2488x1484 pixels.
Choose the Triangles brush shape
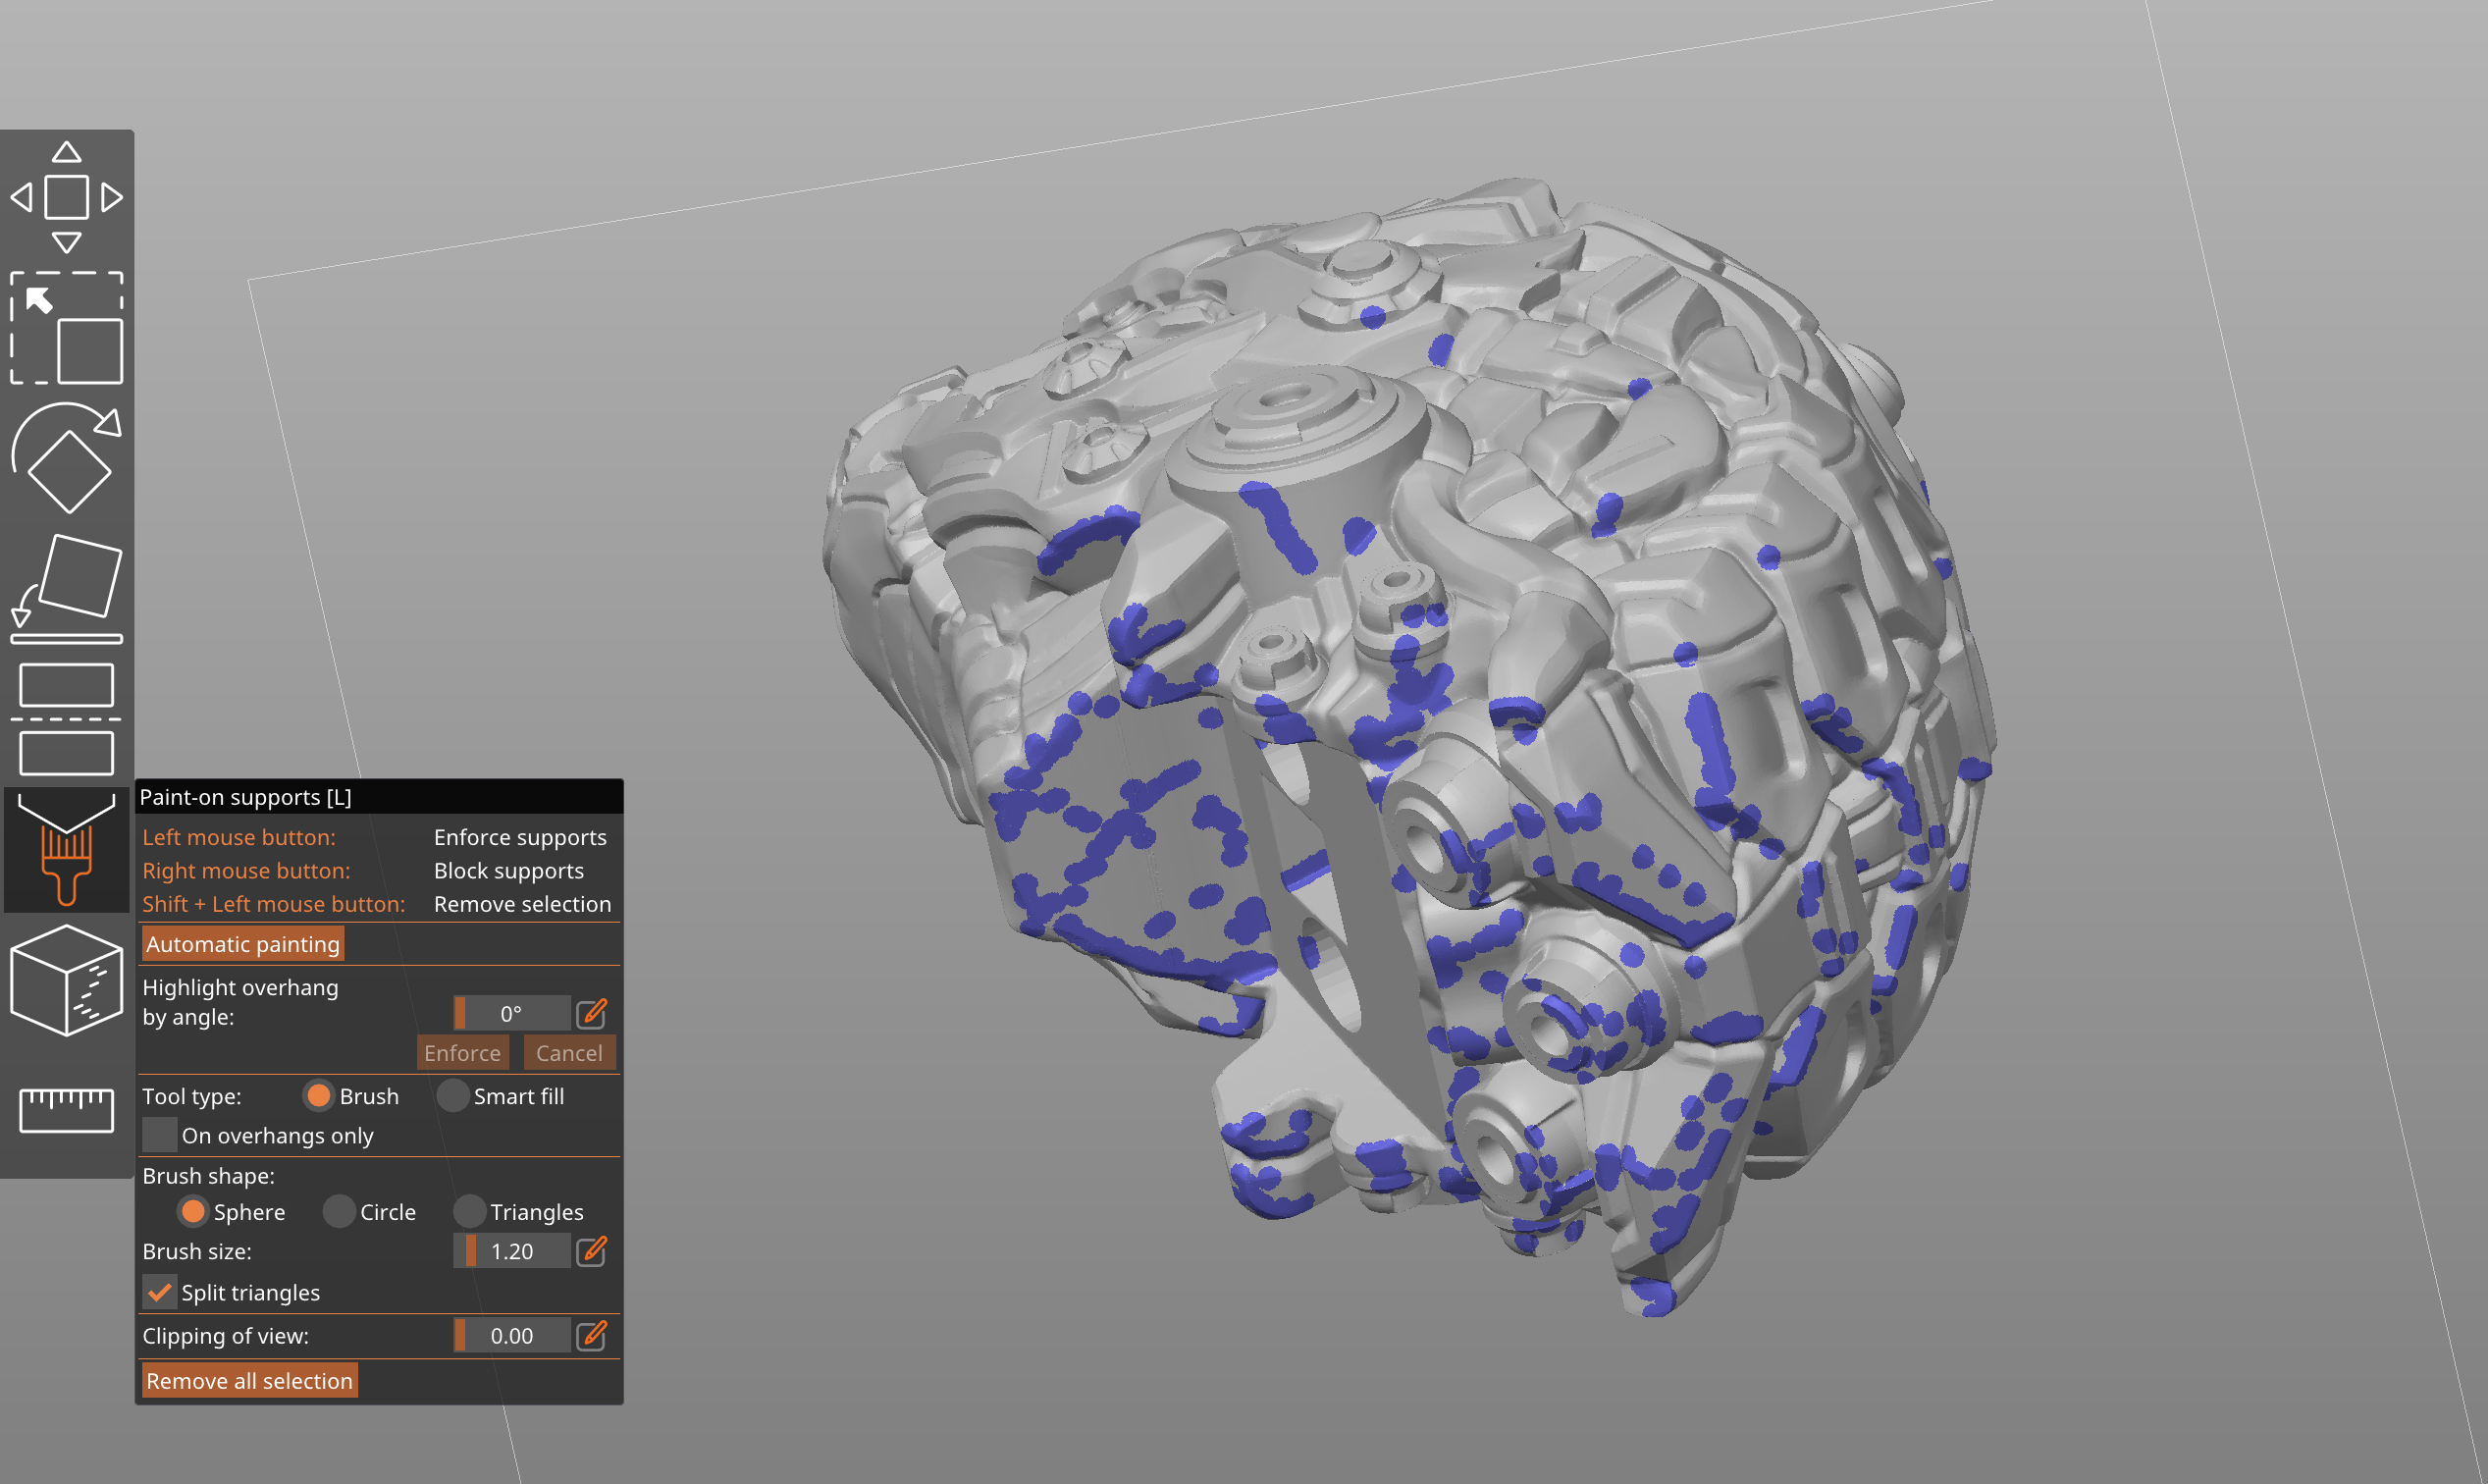coord(469,1212)
